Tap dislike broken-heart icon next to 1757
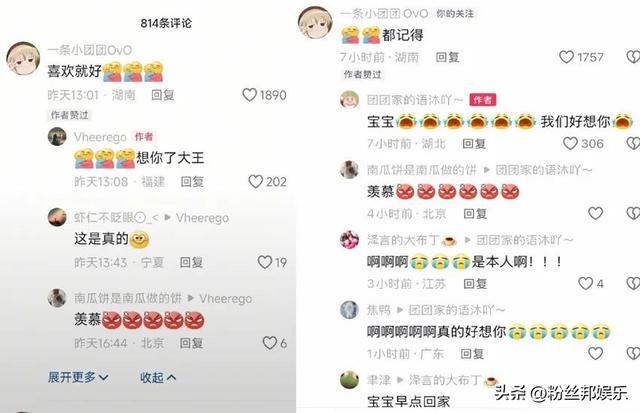The width and height of the screenshot is (640, 413). (633, 57)
